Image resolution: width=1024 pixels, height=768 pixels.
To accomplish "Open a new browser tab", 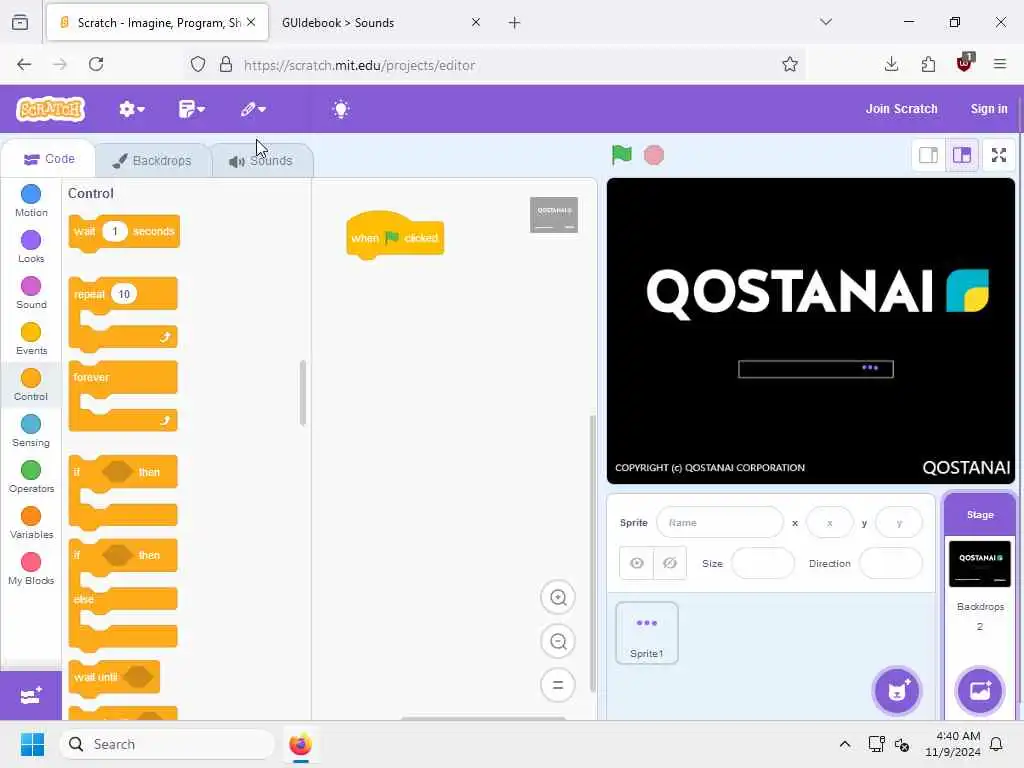I will pyautogui.click(x=515, y=23).
